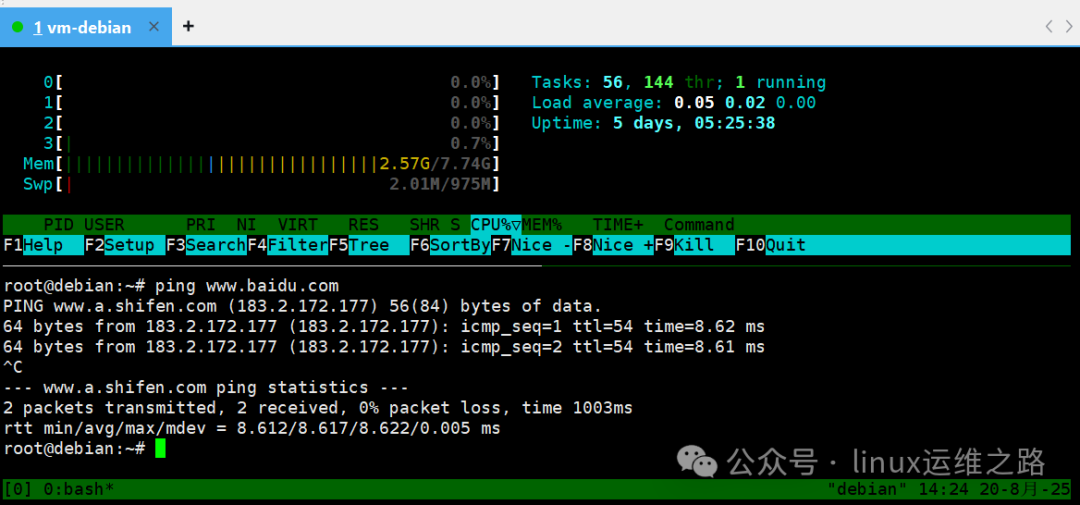Sort by Command column header
The width and height of the screenshot is (1080, 505).
pos(699,225)
